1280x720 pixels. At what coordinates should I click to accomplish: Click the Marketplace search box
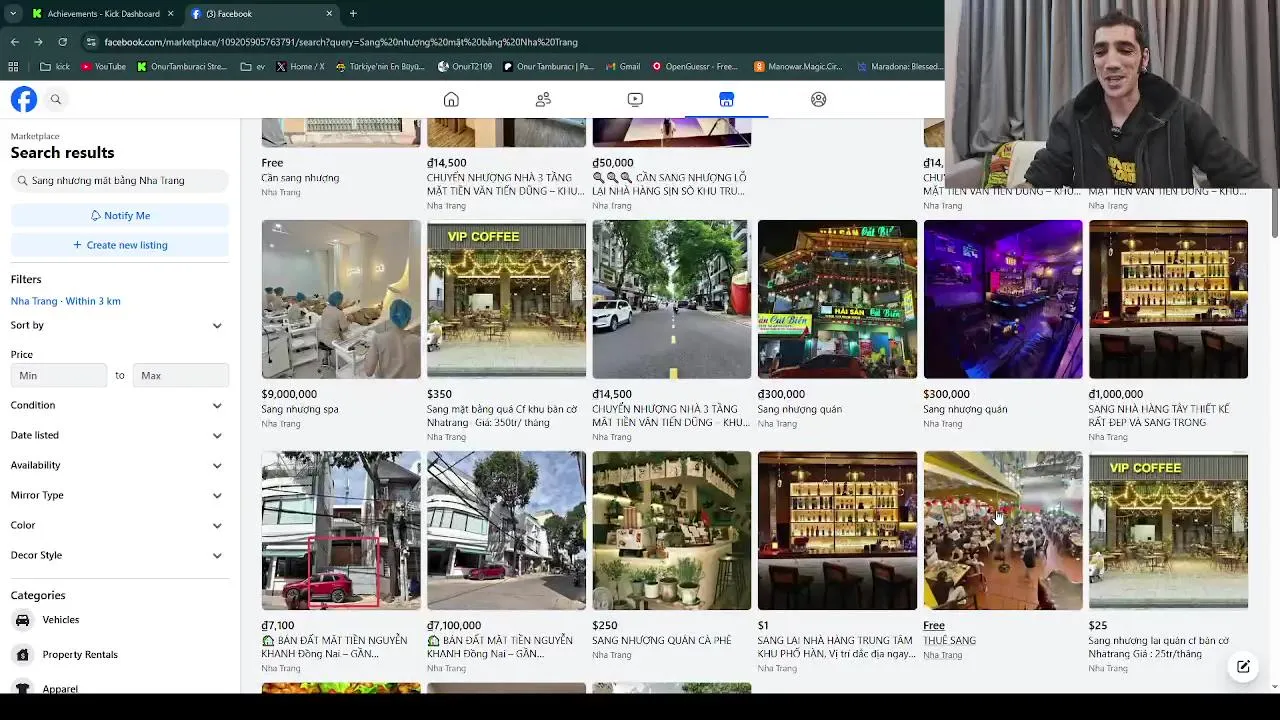coord(120,181)
